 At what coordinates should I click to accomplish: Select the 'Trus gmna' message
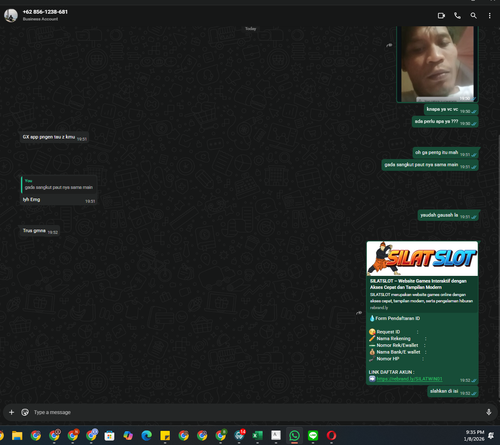click(40, 231)
